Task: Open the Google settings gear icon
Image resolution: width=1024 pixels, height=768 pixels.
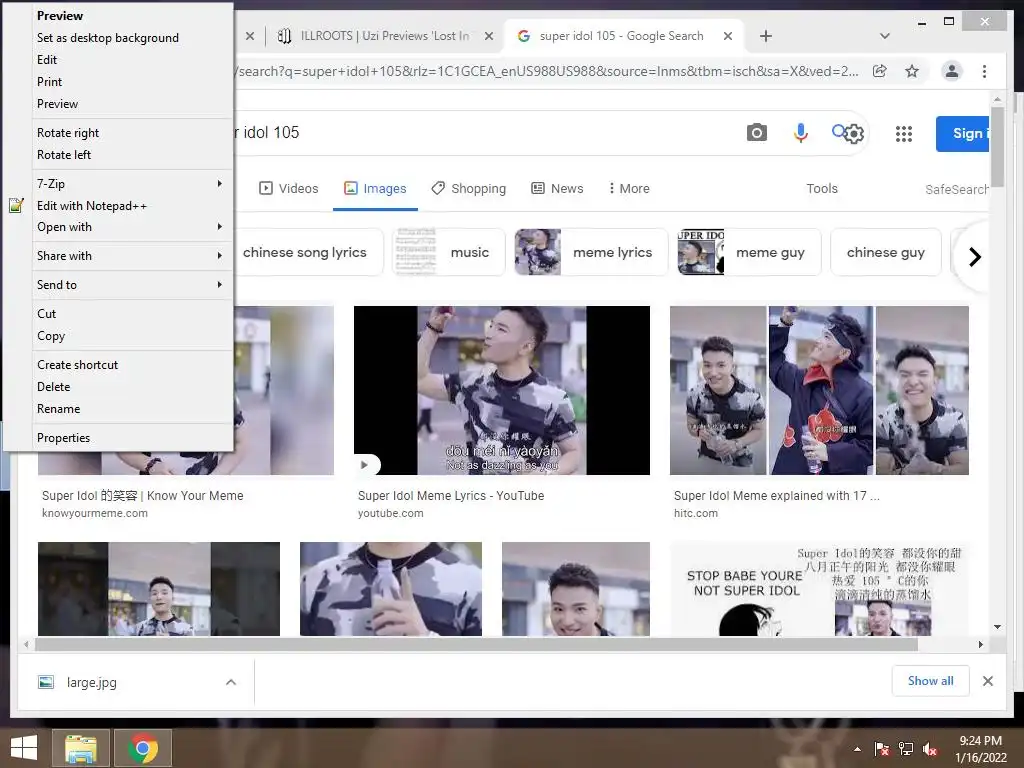Action: pos(854,134)
